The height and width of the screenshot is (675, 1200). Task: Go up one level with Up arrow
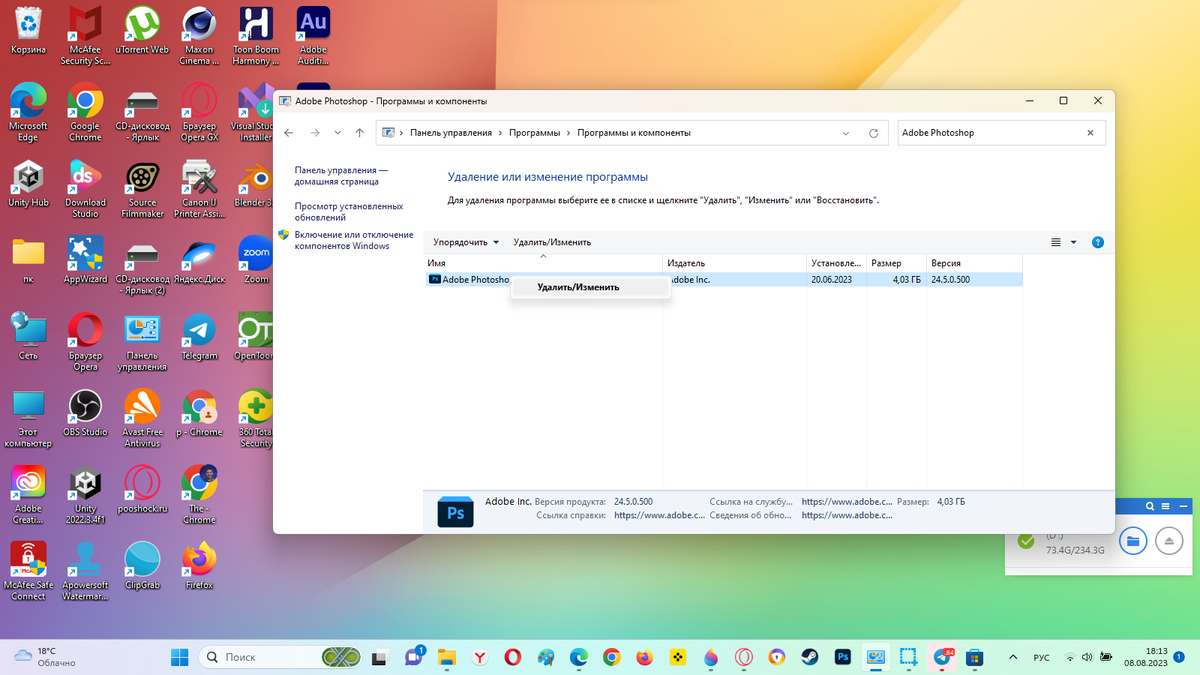coord(360,133)
